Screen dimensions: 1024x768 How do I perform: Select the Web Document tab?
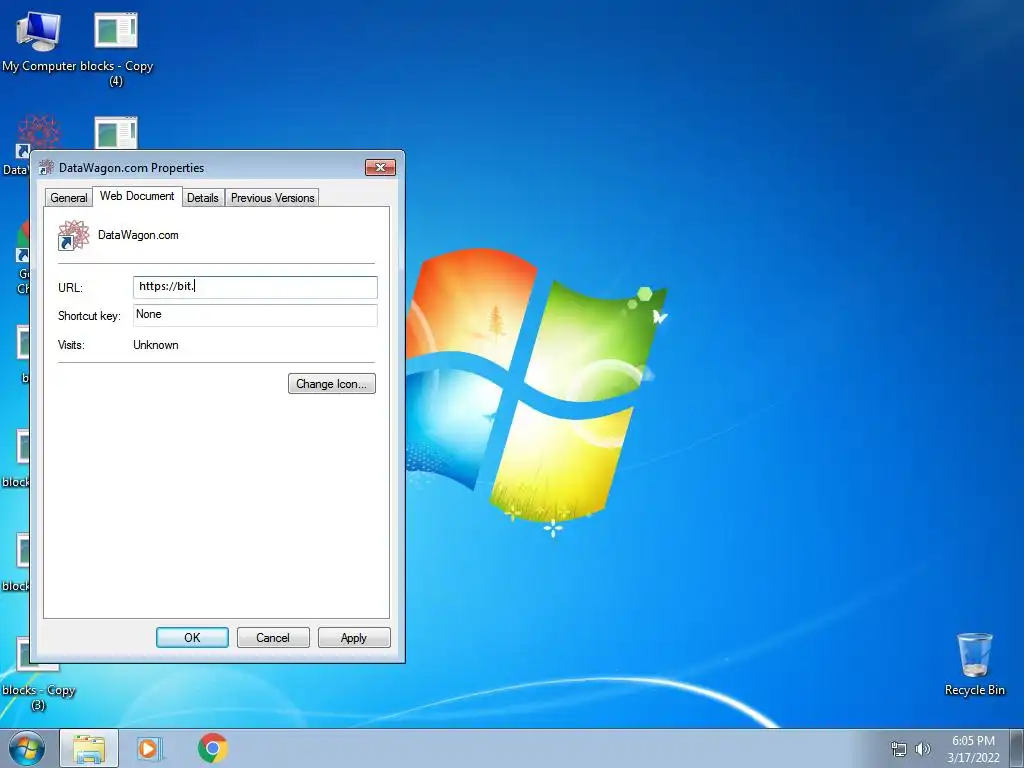[x=137, y=196]
